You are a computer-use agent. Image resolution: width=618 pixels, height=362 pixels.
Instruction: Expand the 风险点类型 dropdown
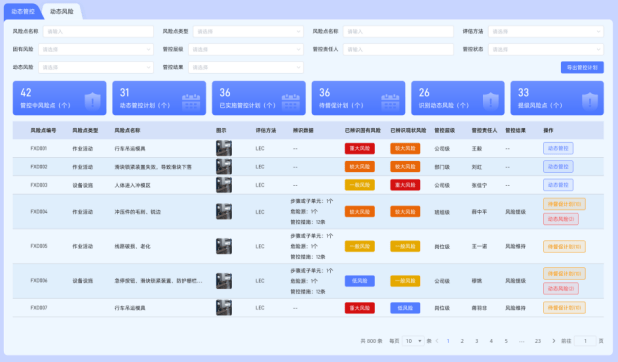[248, 32]
